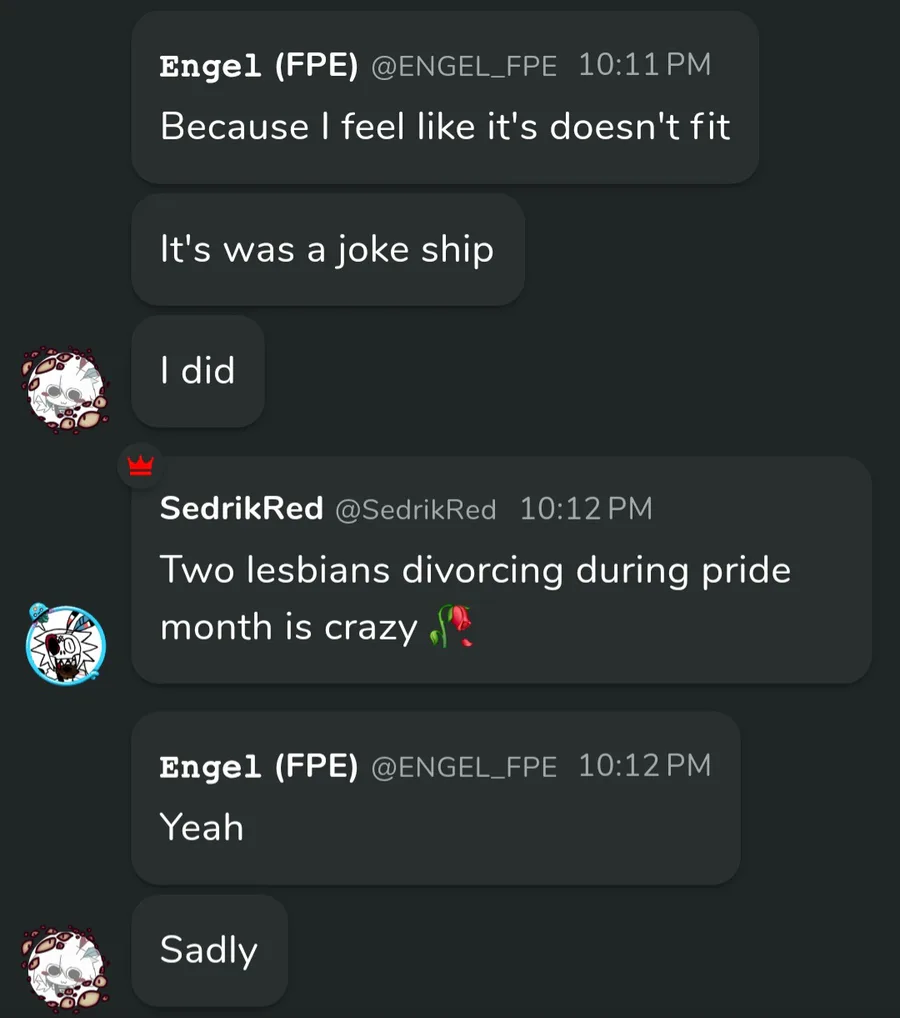Select the "It's was a joke ship" message
900x1018 pixels.
click(328, 250)
